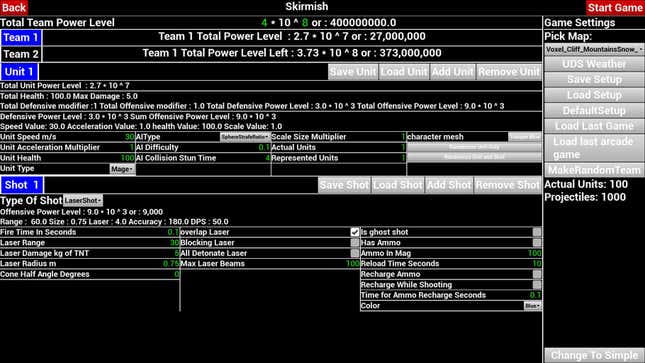
Task: Uncheck the overlap Laser checkbox
Action: [355, 232]
